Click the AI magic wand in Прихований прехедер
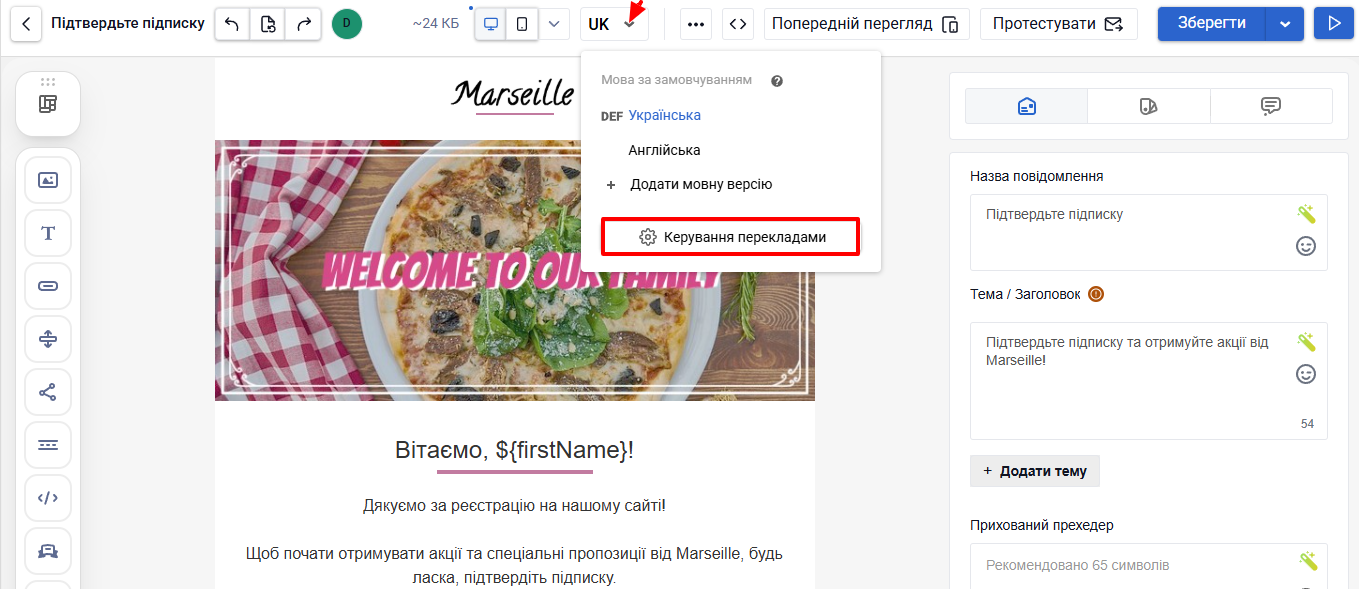The image size is (1359, 589). tap(1306, 560)
